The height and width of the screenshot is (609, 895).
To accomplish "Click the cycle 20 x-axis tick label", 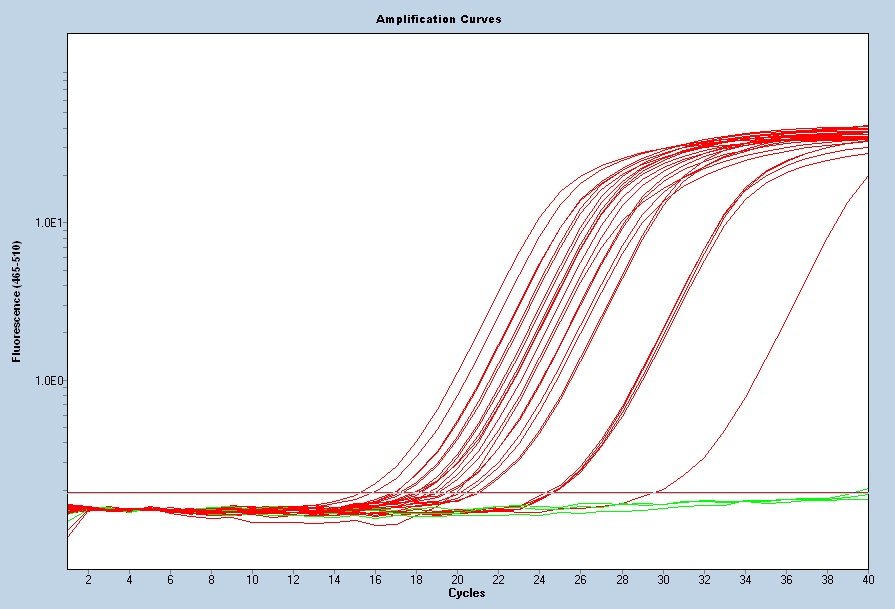I will (457, 579).
